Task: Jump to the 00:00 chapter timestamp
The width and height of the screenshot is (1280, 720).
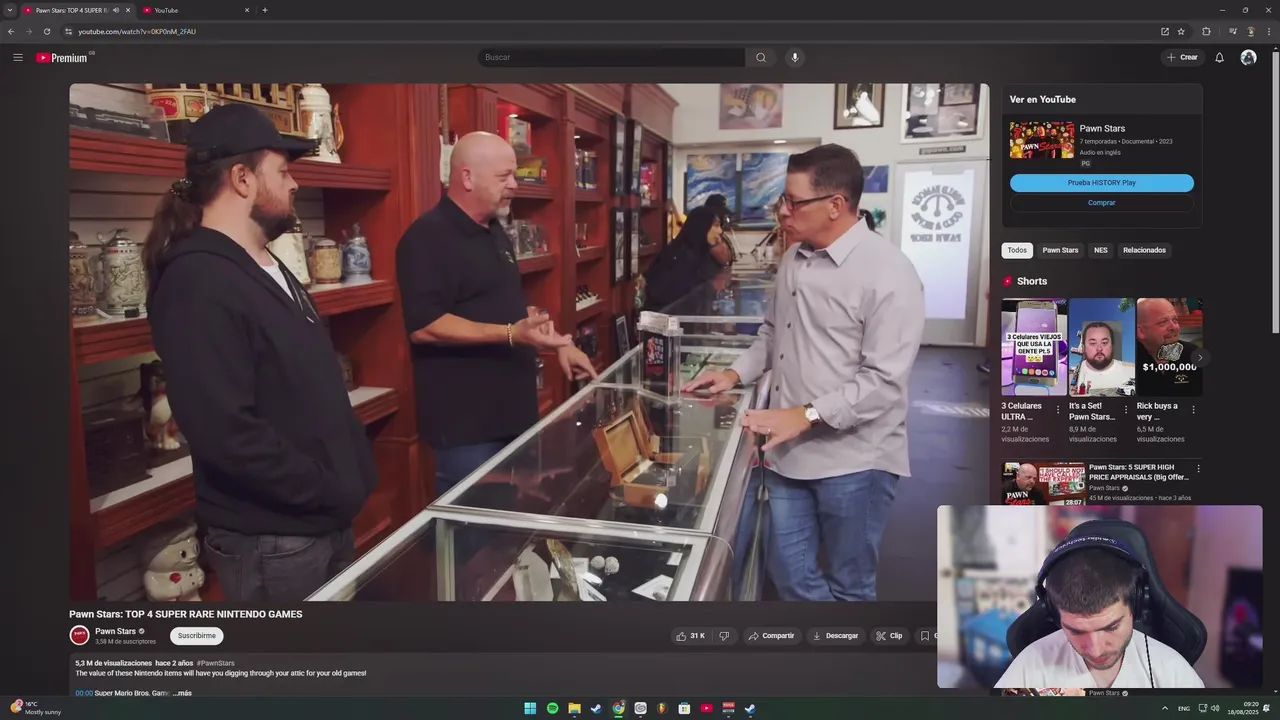Action: (84, 693)
